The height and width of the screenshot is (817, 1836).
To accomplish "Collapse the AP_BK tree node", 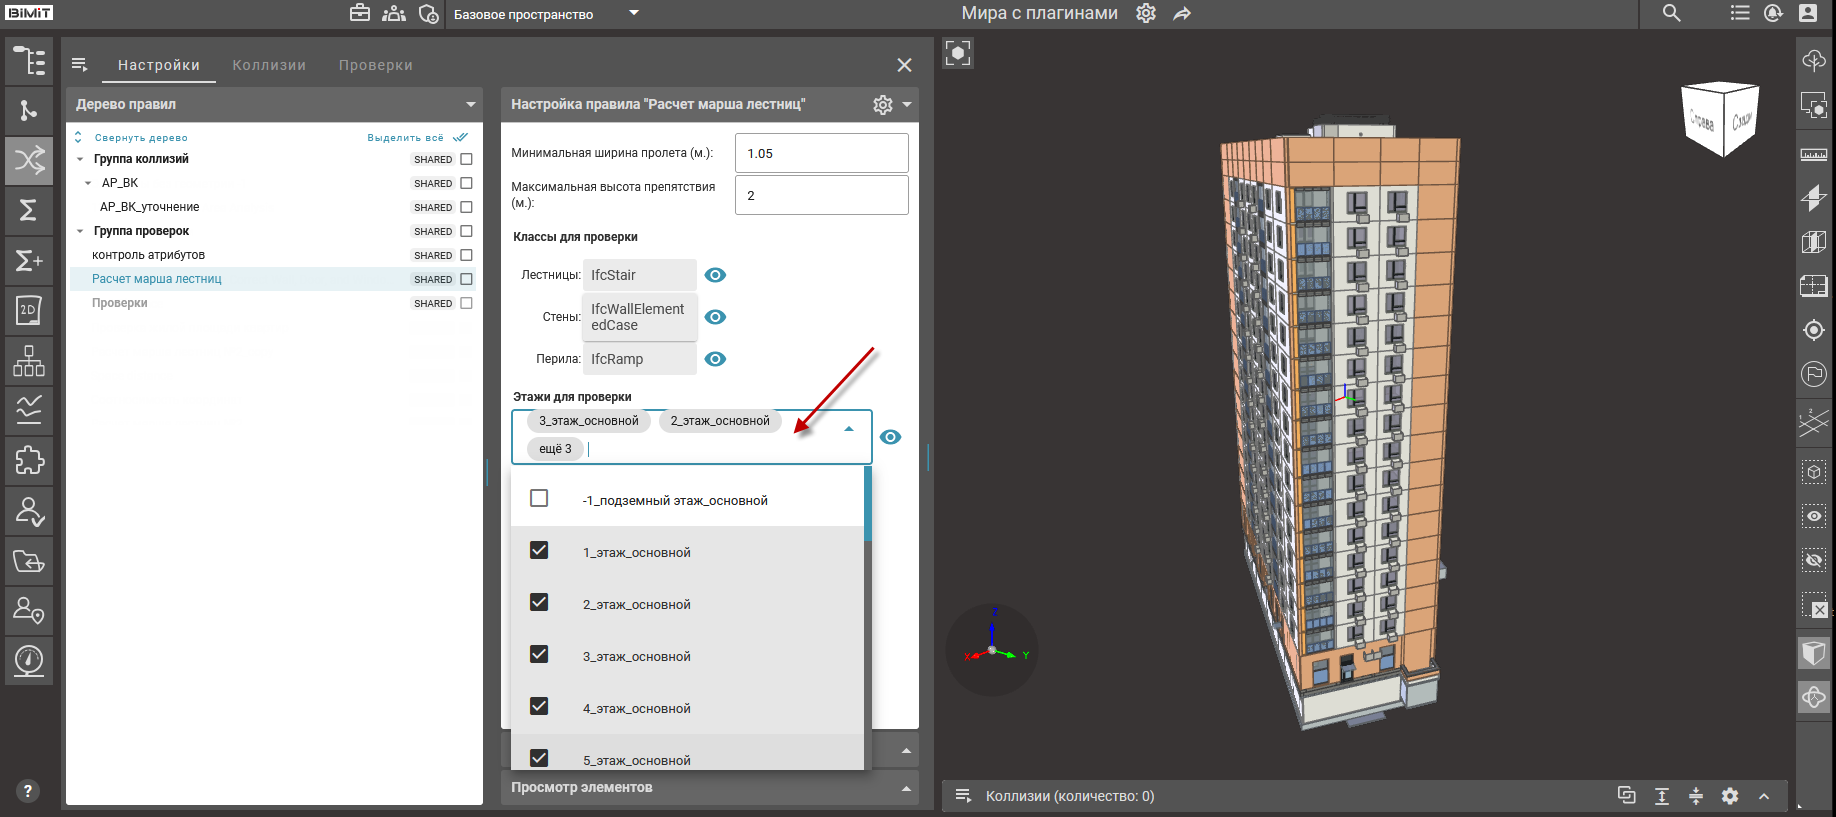I will 88,183.
